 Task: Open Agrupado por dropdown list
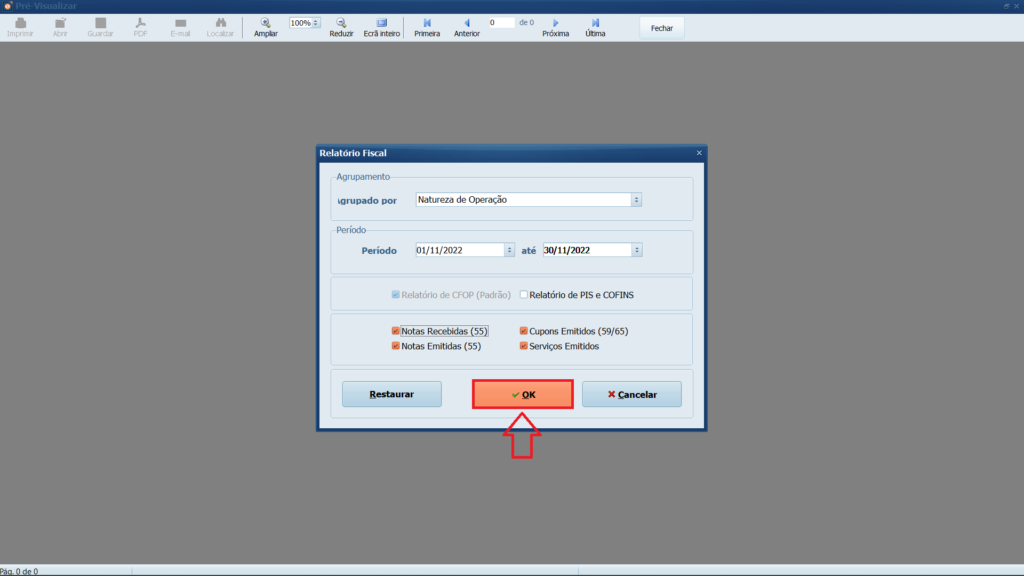coord(636,200)
